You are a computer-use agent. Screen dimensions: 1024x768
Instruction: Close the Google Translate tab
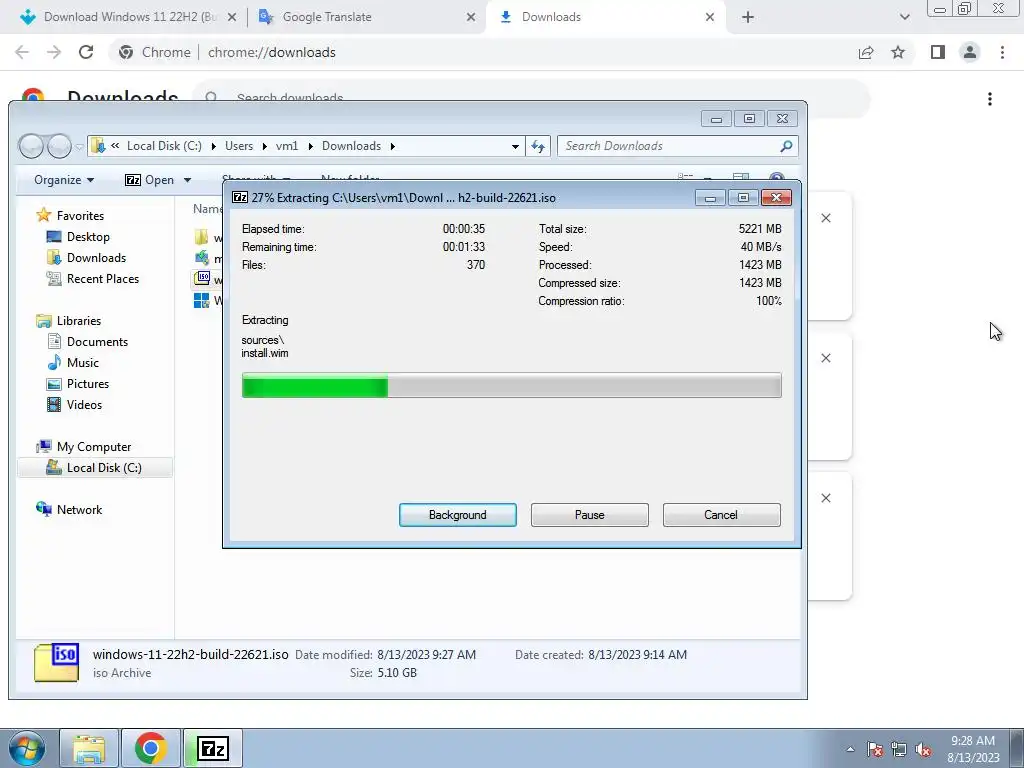(471, 17)
